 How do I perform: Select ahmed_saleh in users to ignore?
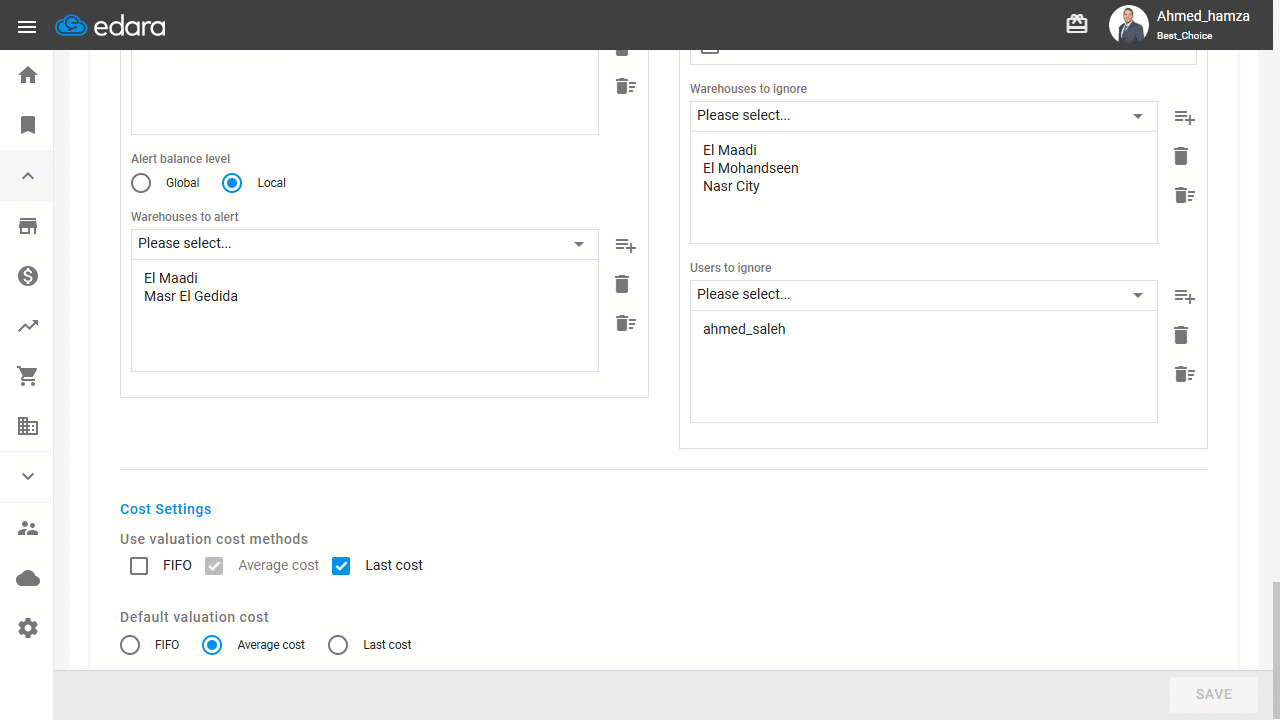[744, 329]
